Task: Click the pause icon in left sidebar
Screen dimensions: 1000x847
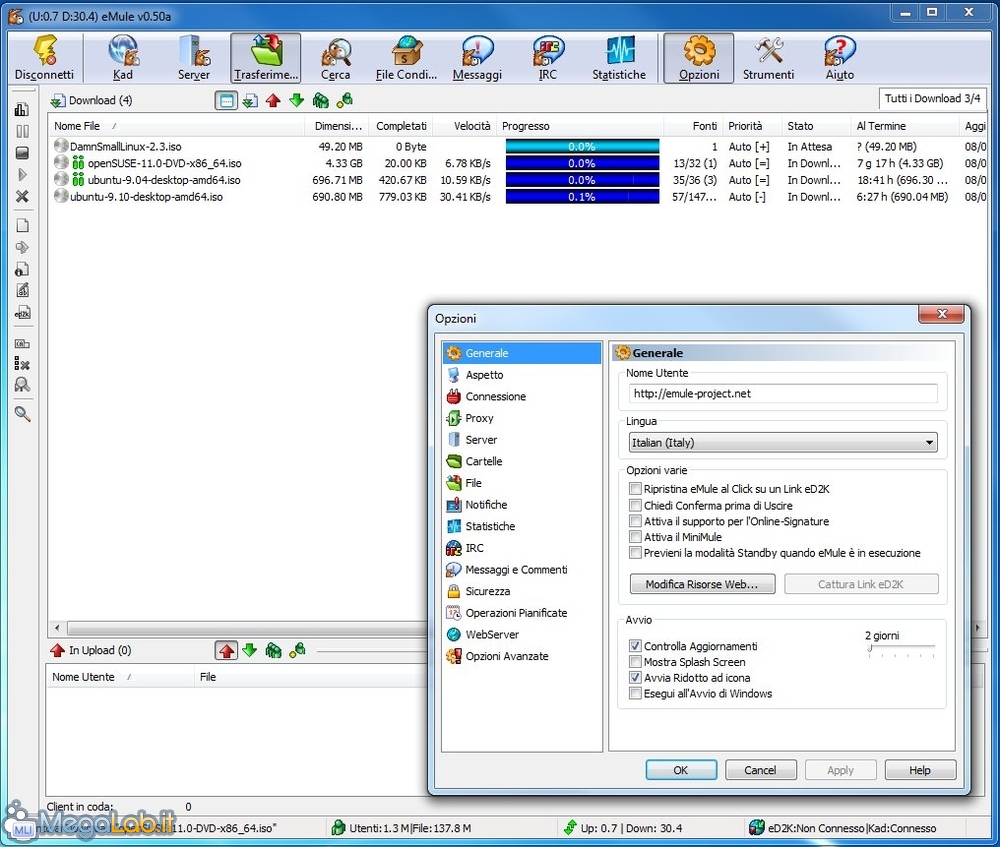Action: click(22, 131)
